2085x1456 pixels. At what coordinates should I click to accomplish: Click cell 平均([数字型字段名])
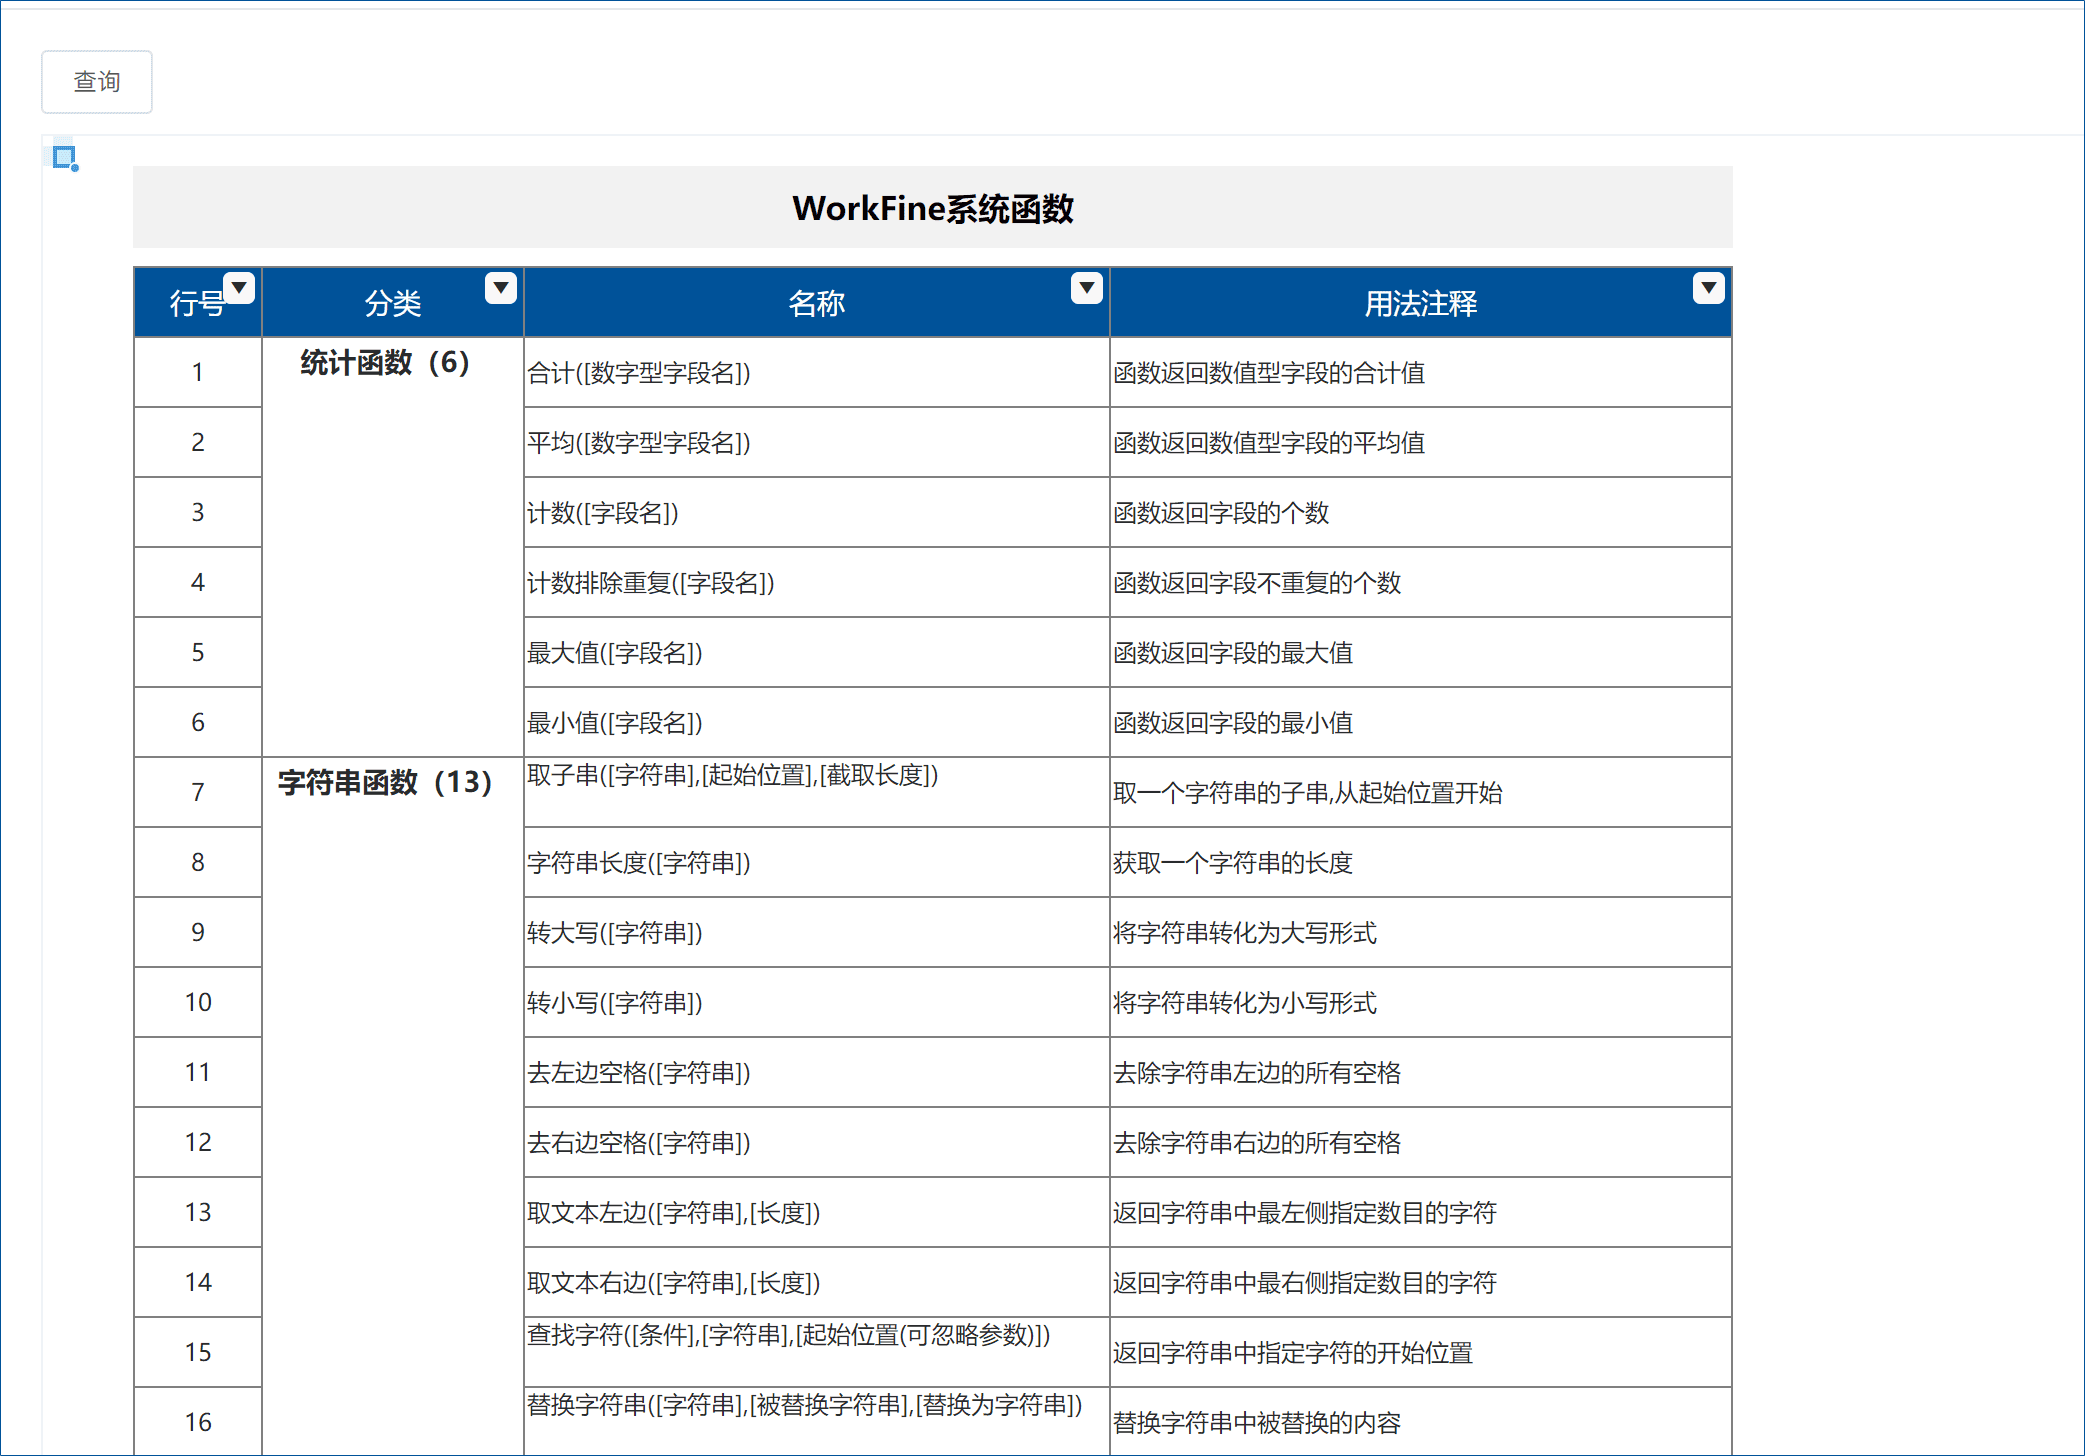817,443
